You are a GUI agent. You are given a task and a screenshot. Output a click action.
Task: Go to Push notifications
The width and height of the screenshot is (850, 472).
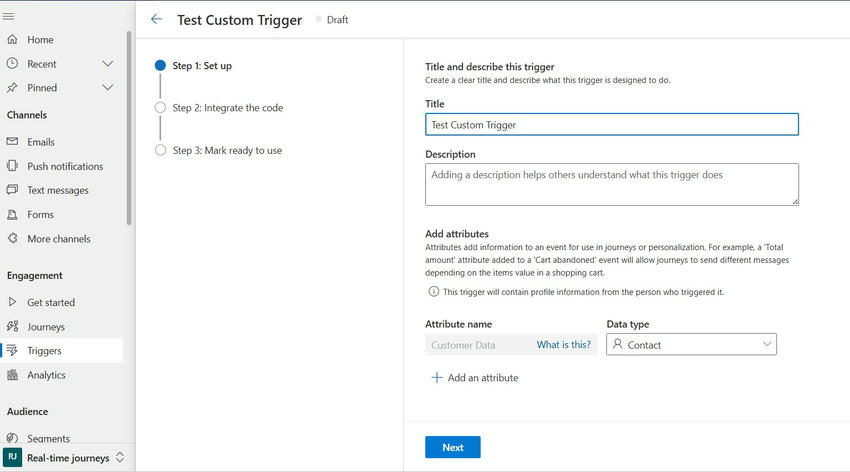(x=64, y=166)
